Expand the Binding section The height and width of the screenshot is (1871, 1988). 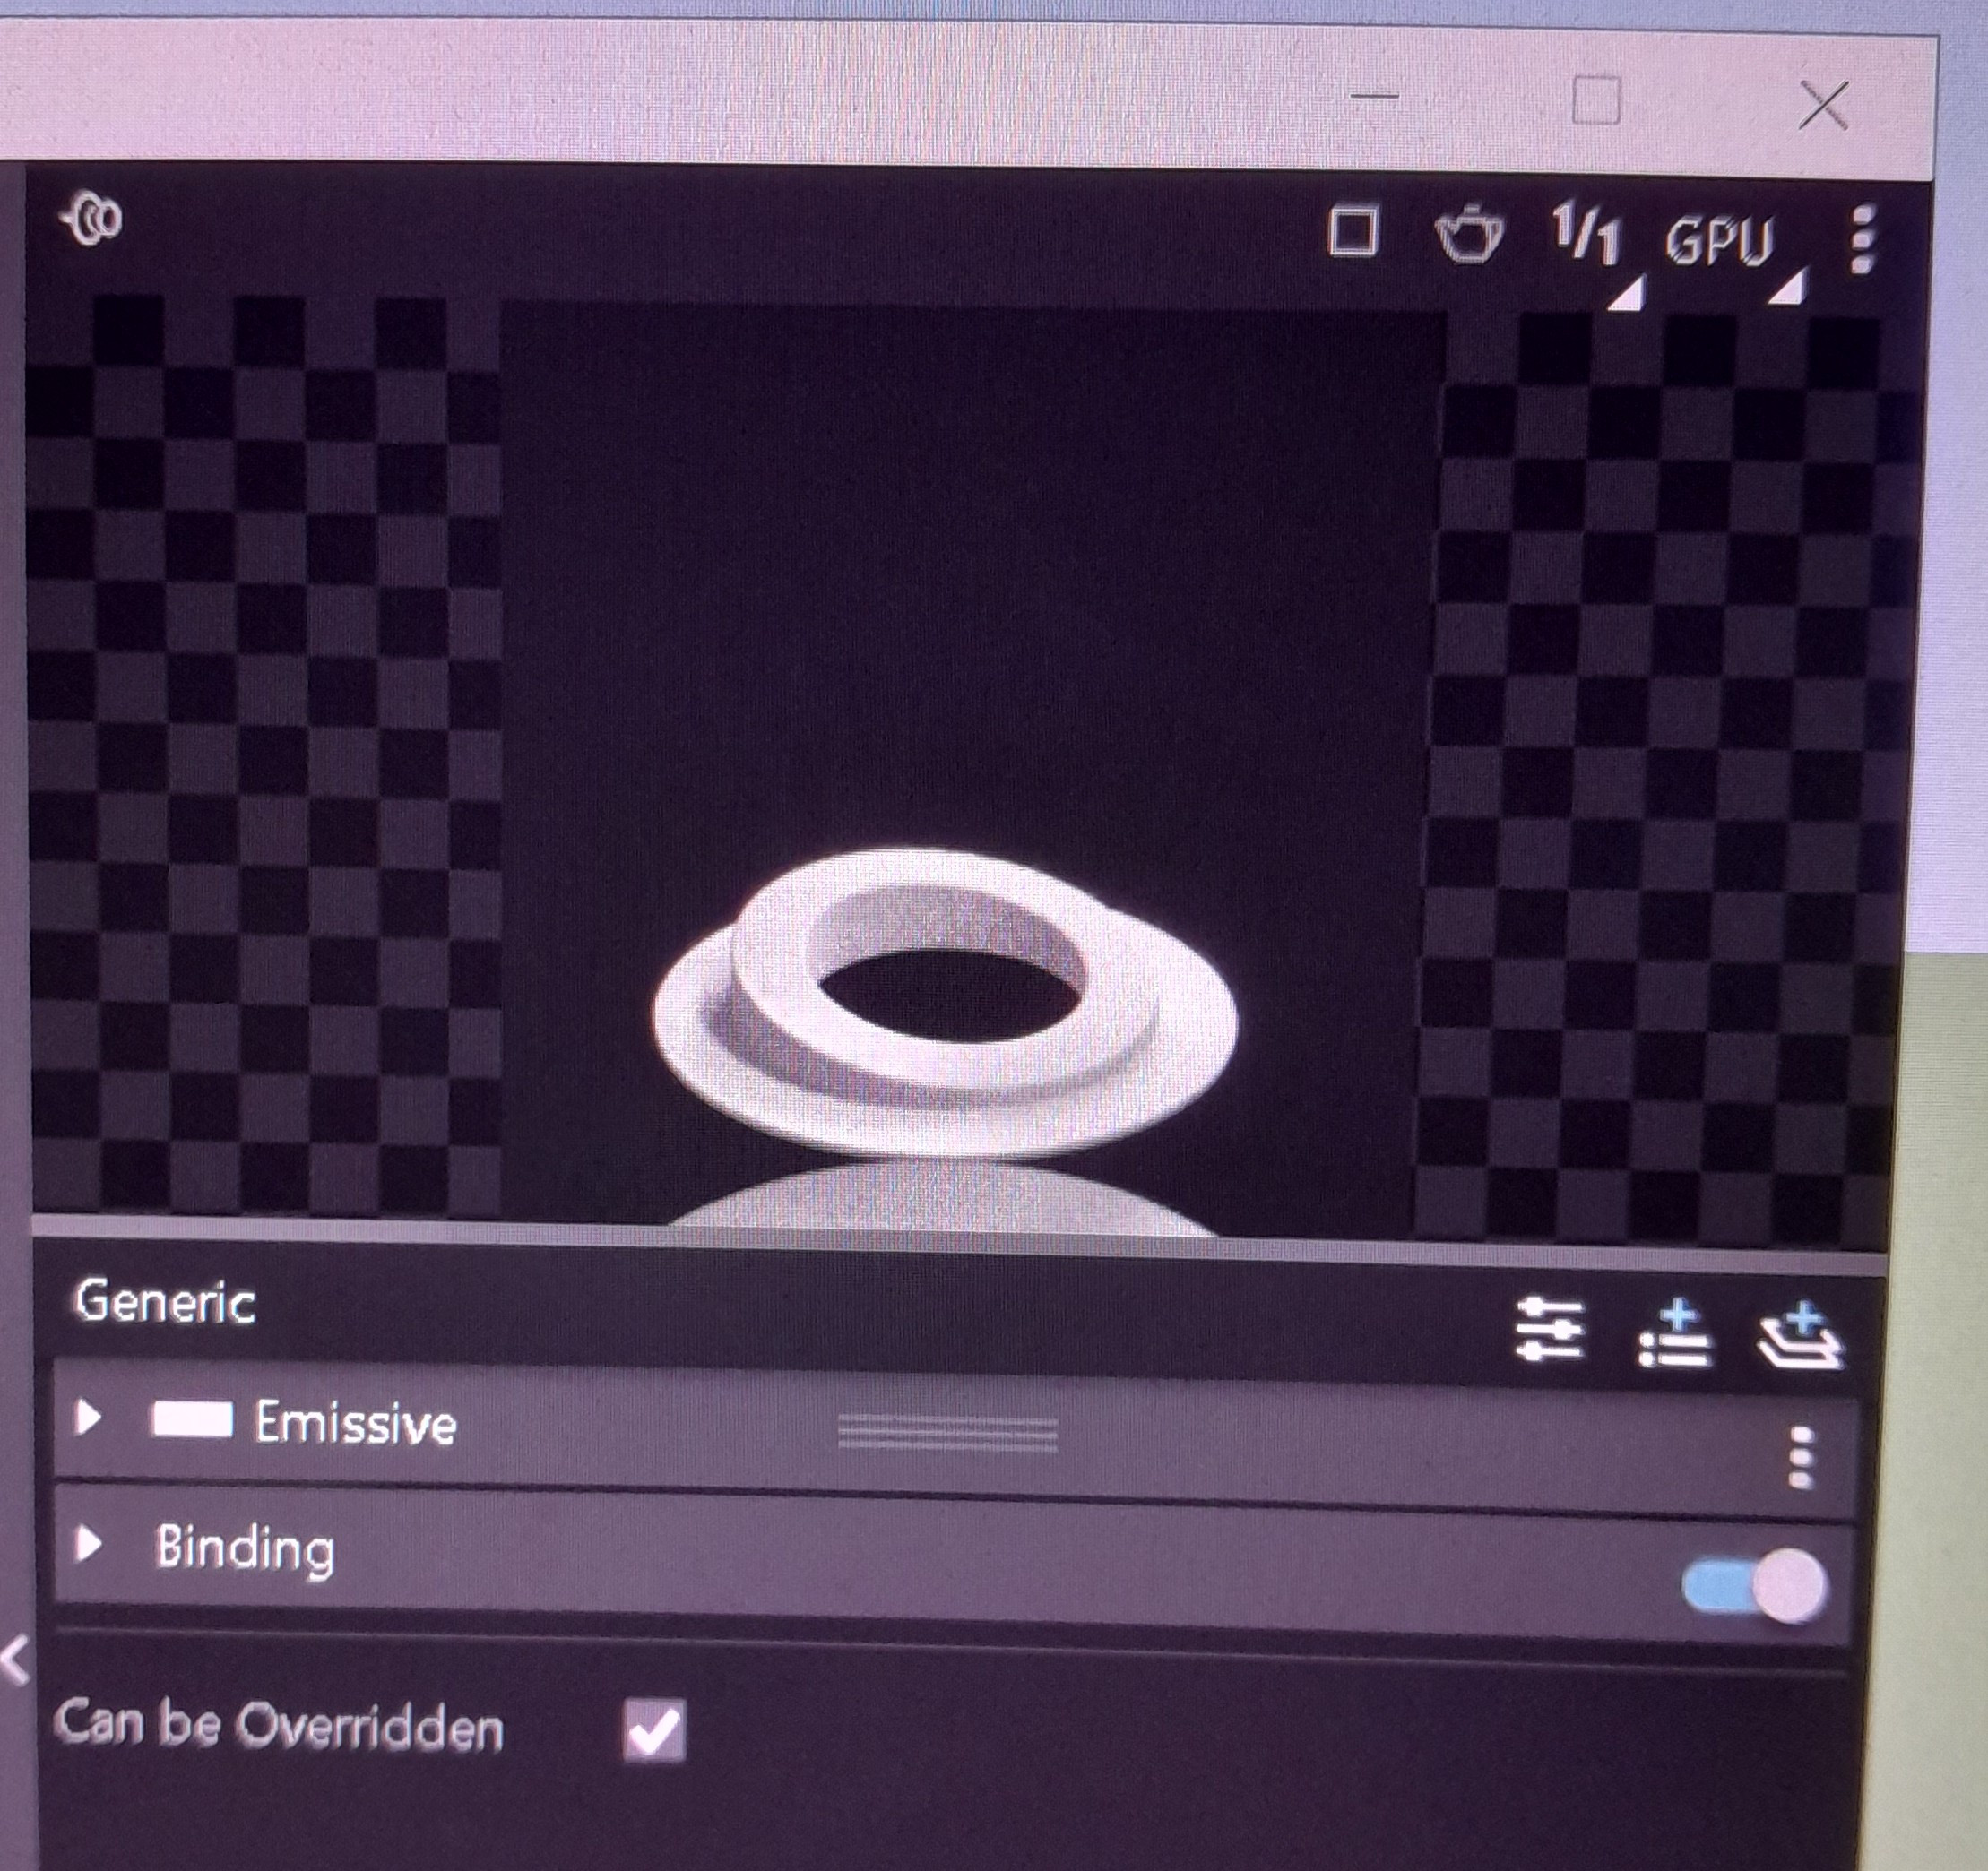[89, 1544]
